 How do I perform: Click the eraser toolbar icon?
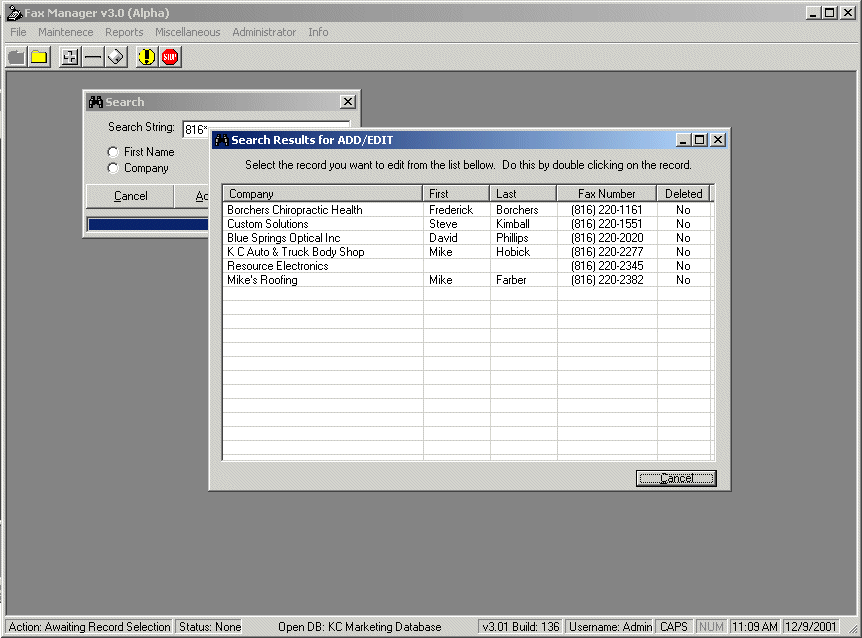[116, 57]
